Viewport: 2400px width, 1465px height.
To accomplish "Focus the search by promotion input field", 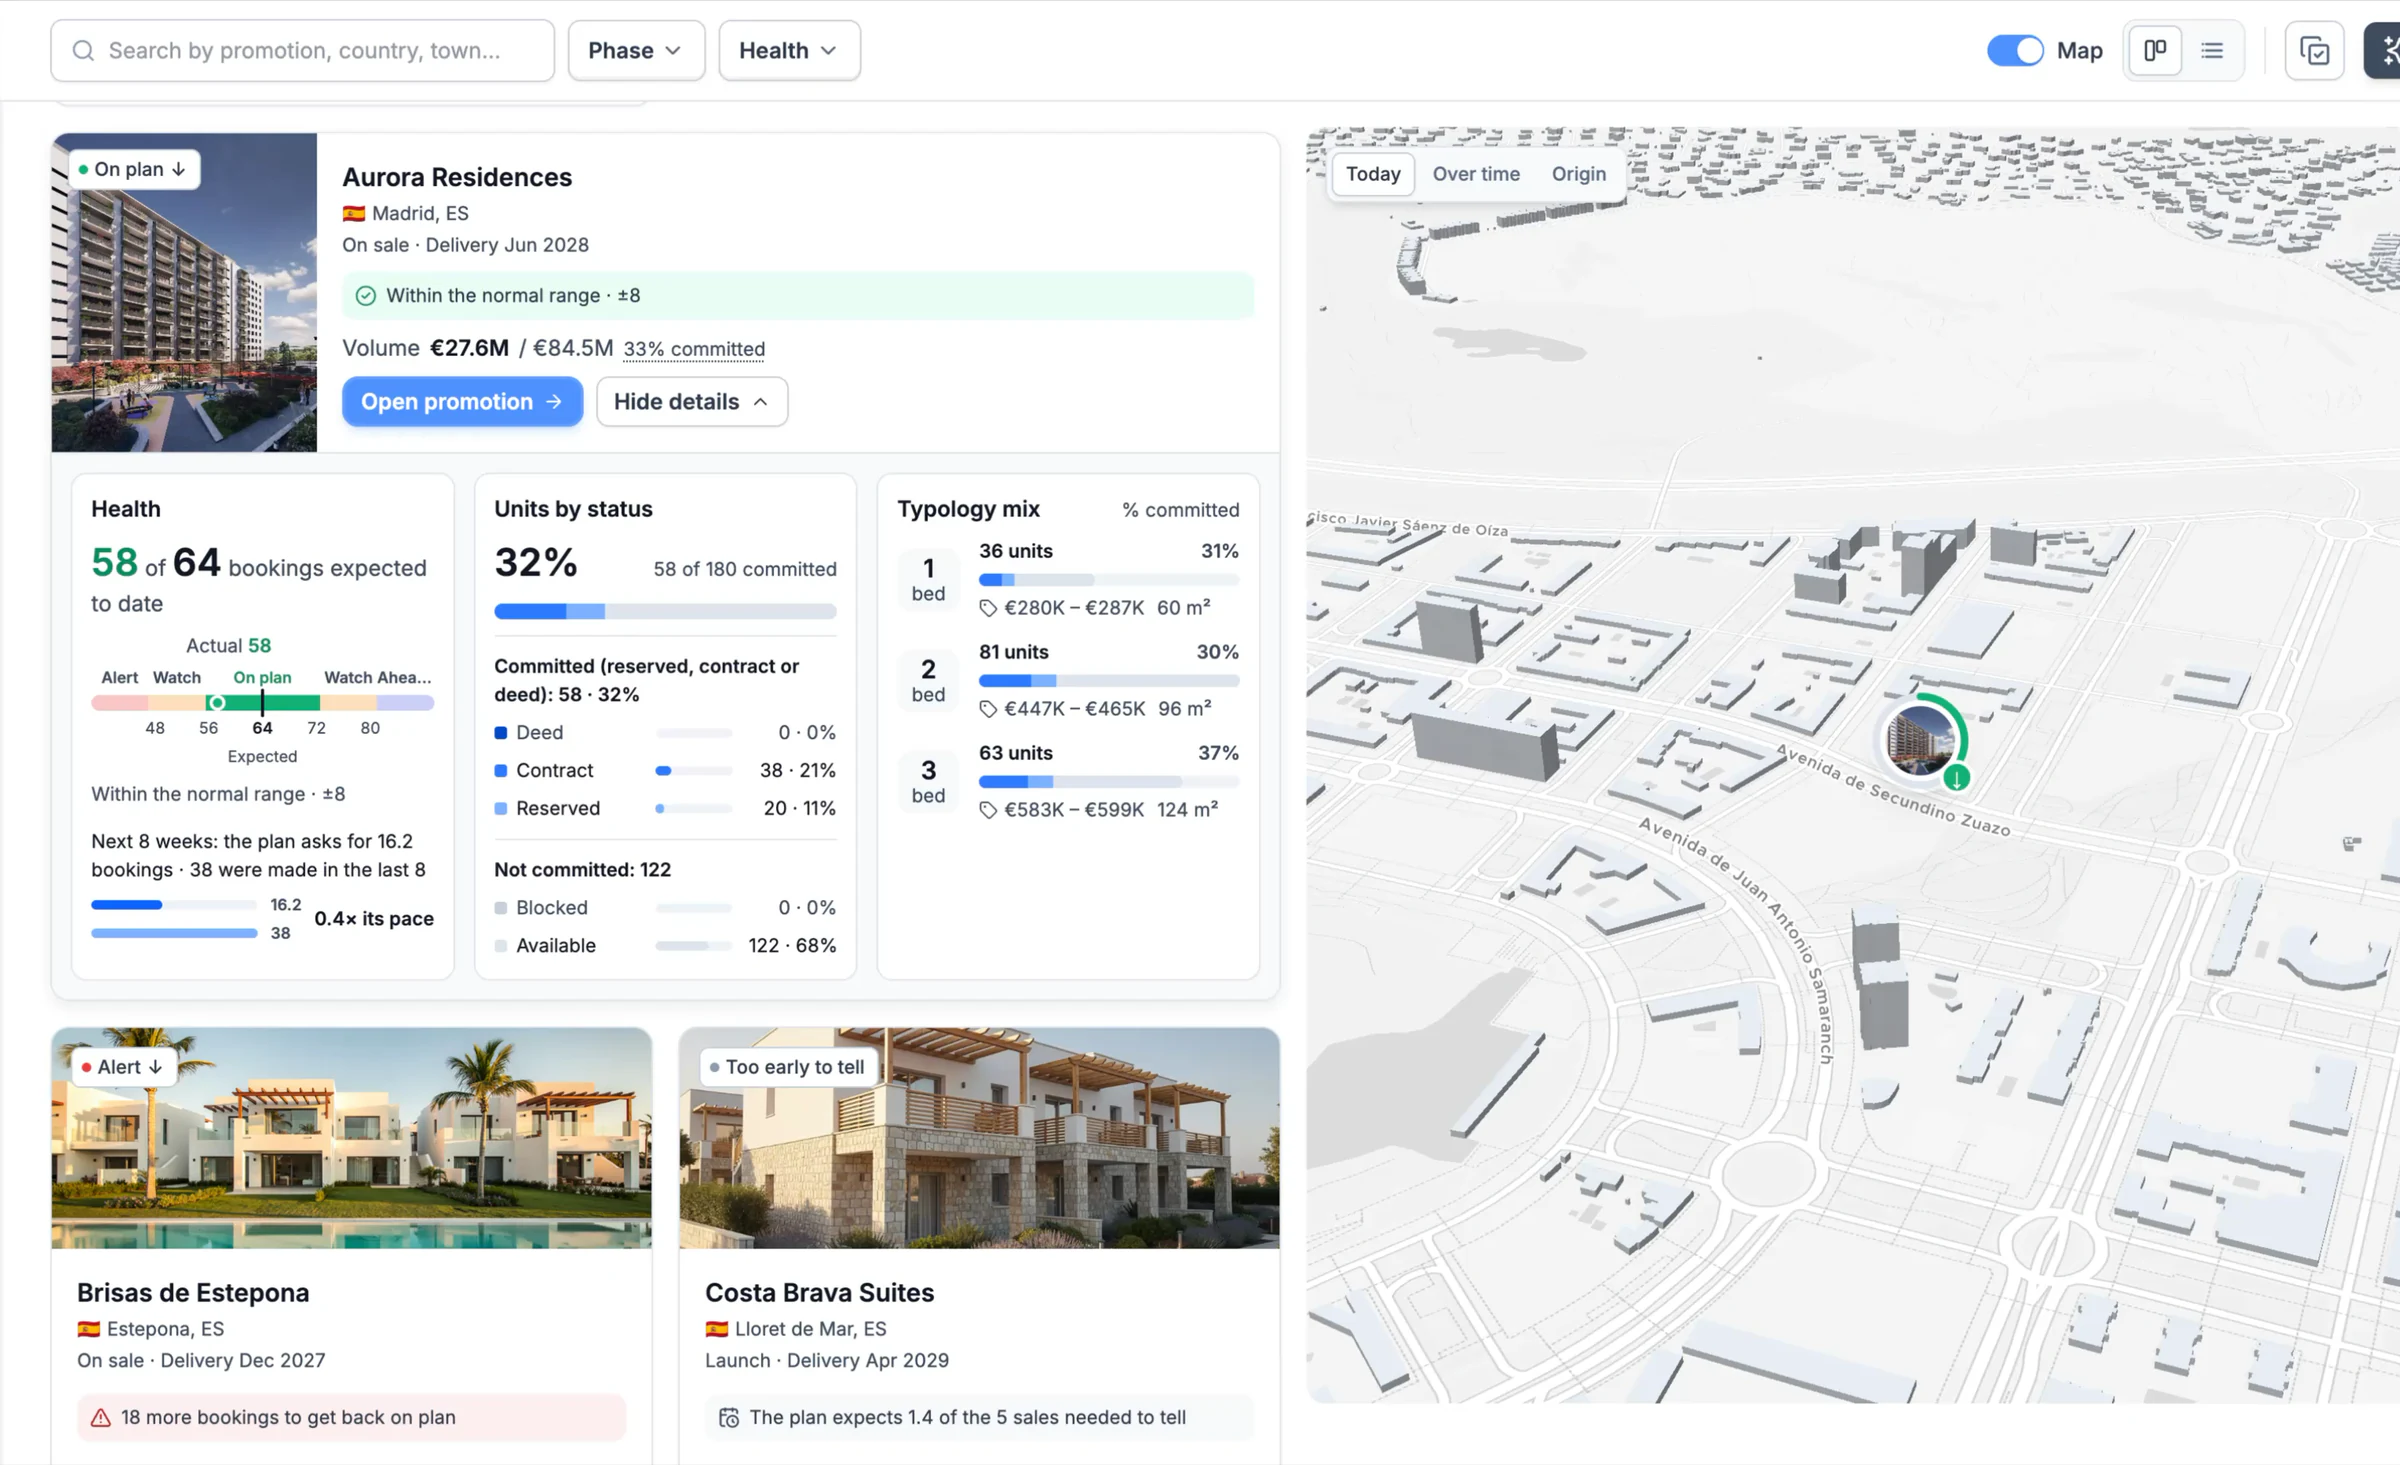I will (302, 51).
